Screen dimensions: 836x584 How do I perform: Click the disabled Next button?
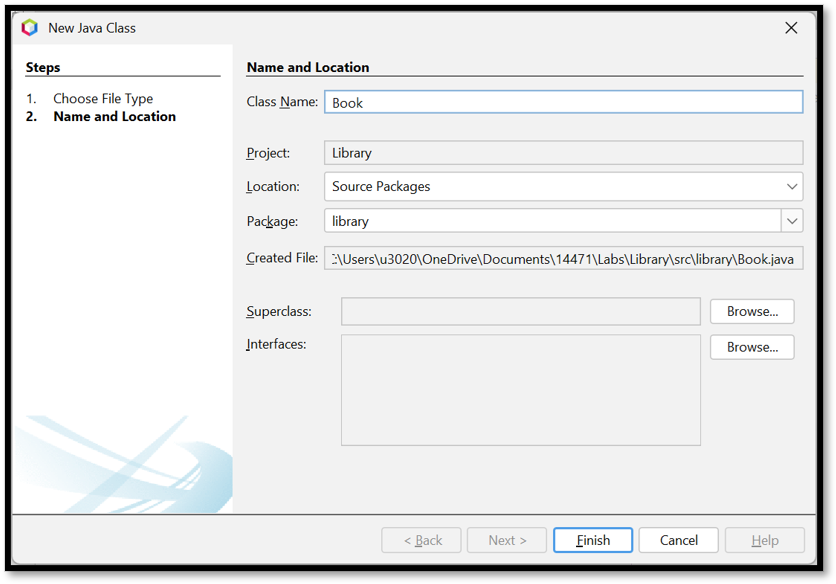[507, 540]
